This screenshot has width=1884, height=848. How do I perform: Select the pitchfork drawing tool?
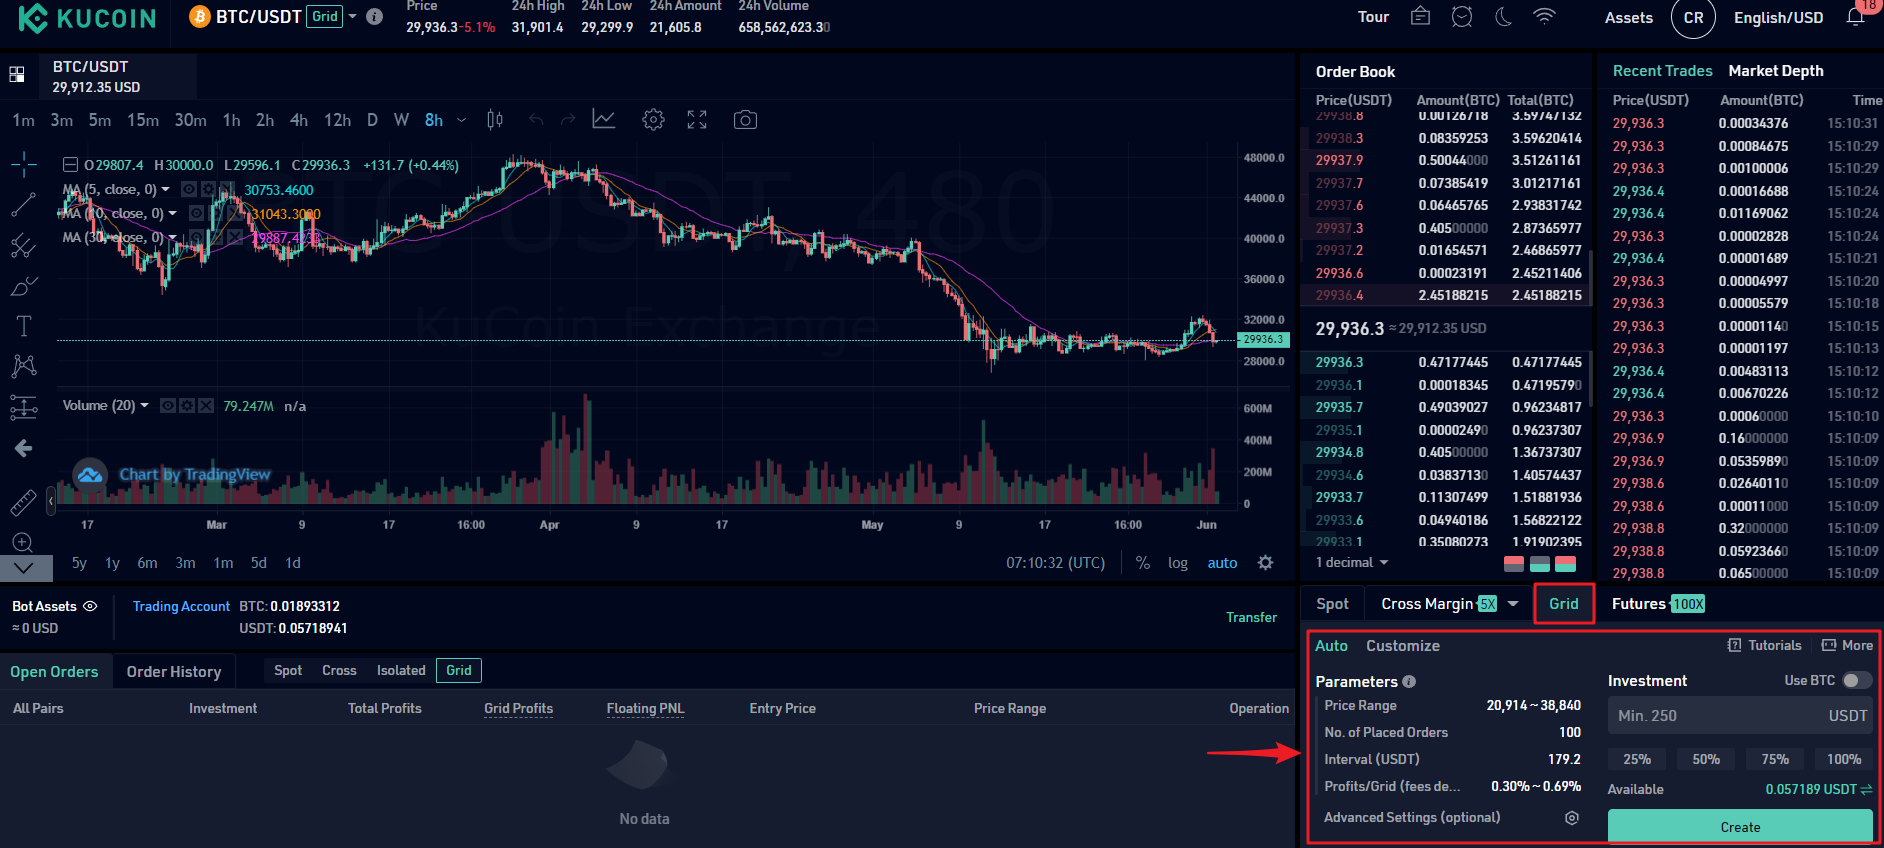(23, 245)
